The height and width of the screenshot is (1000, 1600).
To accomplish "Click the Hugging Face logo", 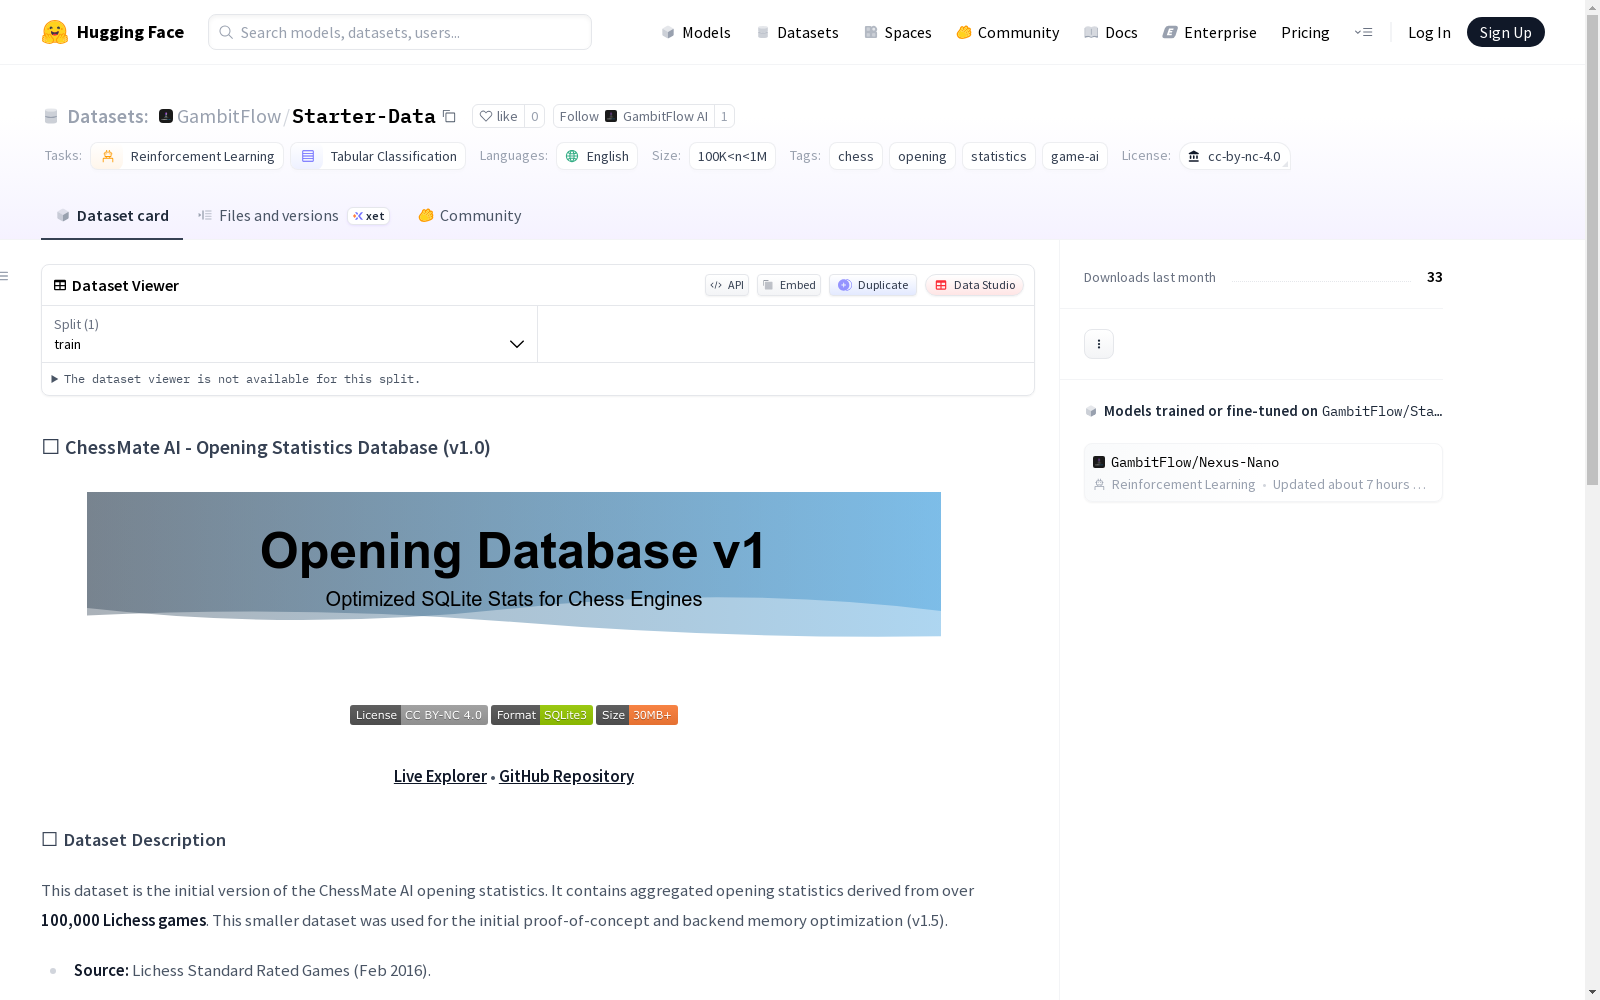I will [113, 32].
